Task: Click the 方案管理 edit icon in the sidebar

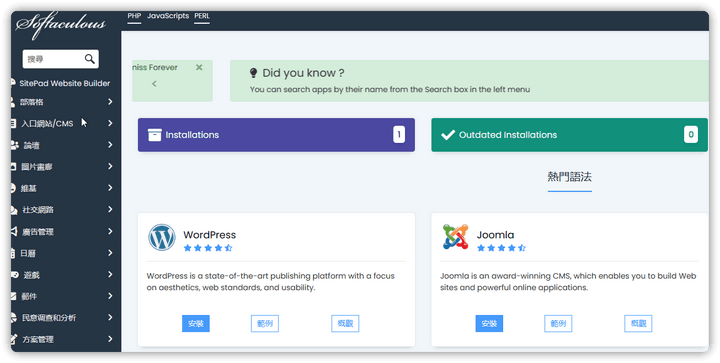Action: [x=14, y=340]
